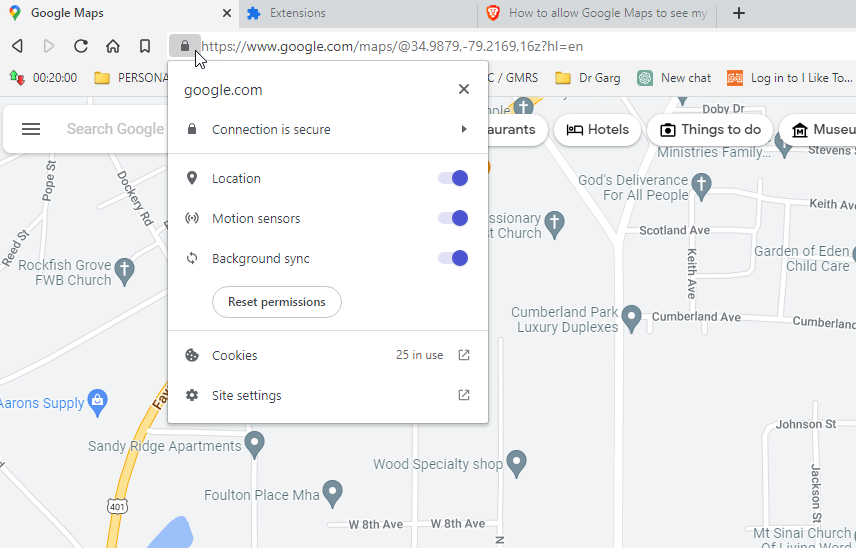The width and height of the screenshot is (856, 548).
Task: Toggle the Motion sensors permission switch
Action: 453,218
